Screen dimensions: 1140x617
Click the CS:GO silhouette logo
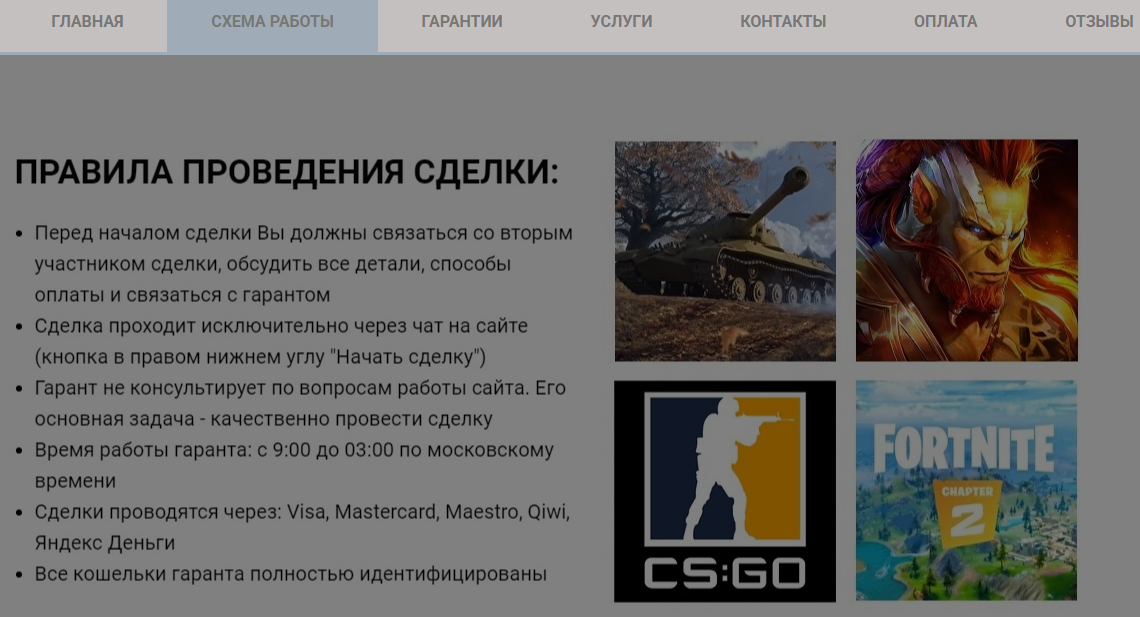tap(724, 465)
